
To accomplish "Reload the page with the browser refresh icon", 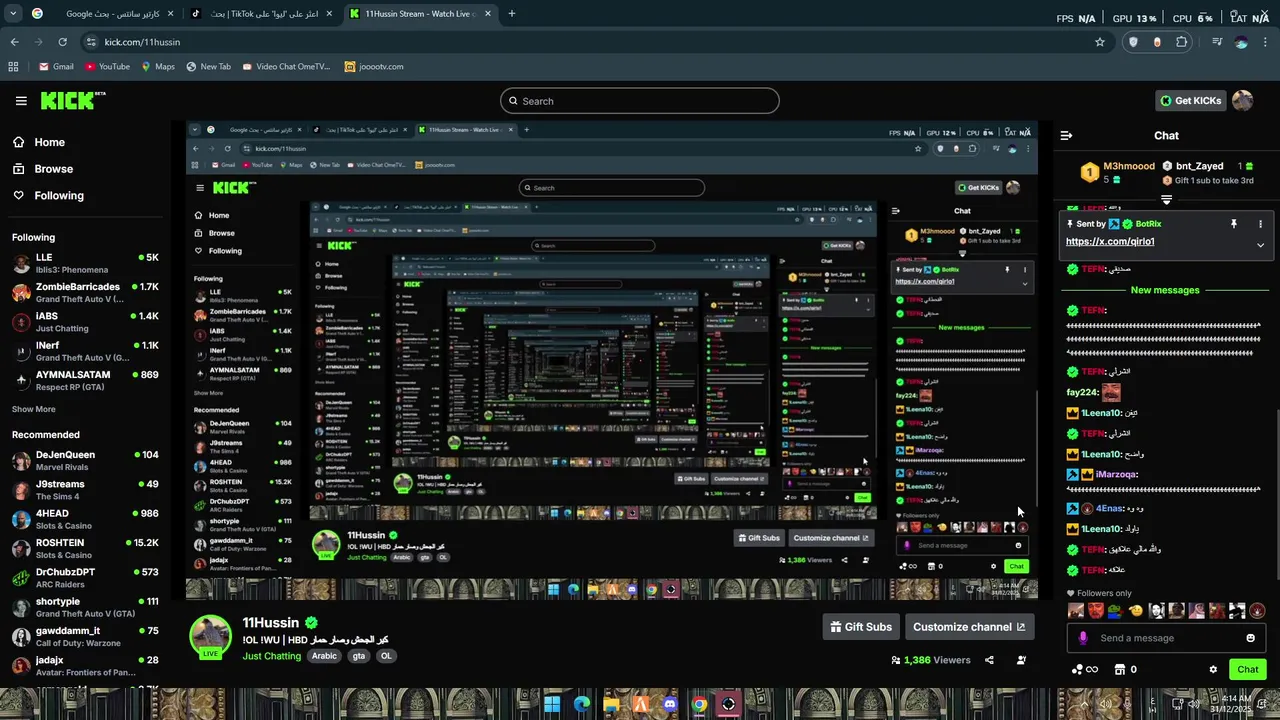I will pyautogui.click(x=63, y=42).
